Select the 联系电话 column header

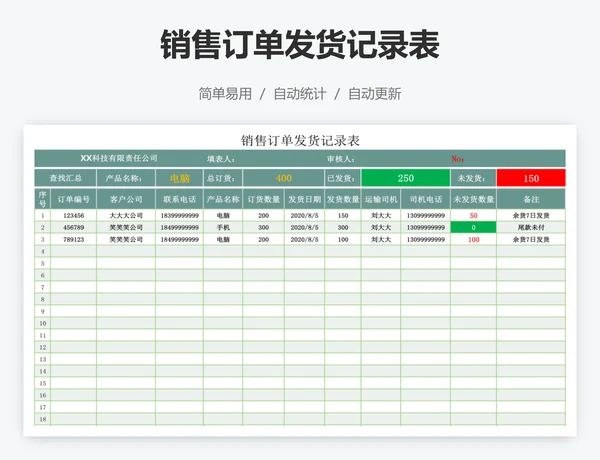[x=179, y=199]
